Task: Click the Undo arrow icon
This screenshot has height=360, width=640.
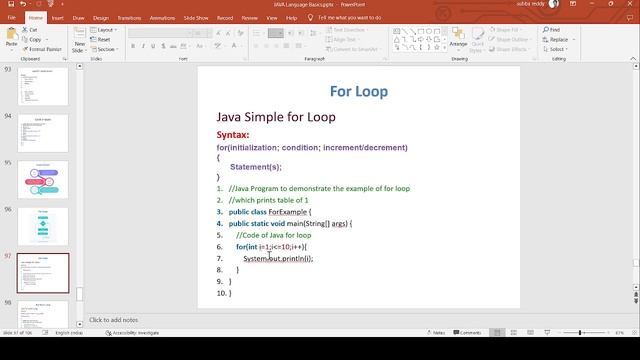Action: coord(23,4)
